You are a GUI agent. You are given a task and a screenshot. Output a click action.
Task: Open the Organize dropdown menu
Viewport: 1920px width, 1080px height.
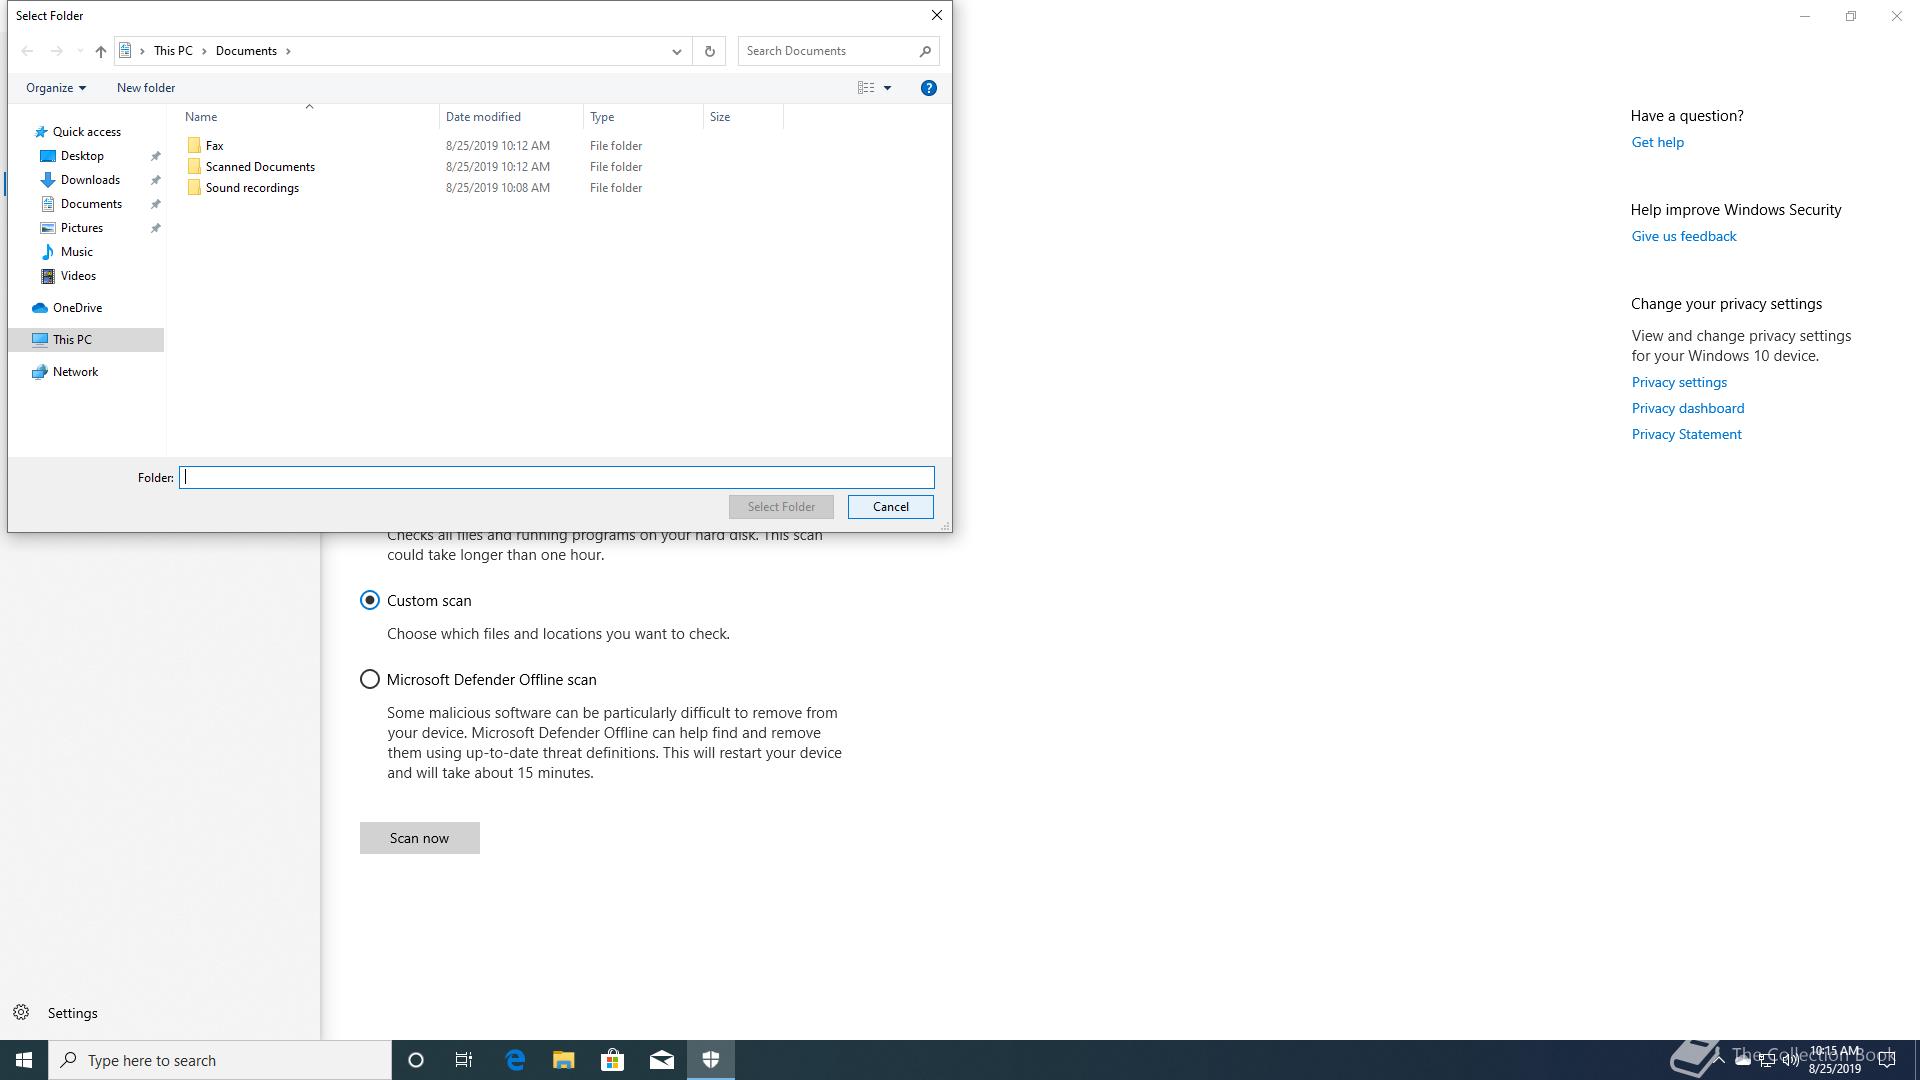(56, 88)
